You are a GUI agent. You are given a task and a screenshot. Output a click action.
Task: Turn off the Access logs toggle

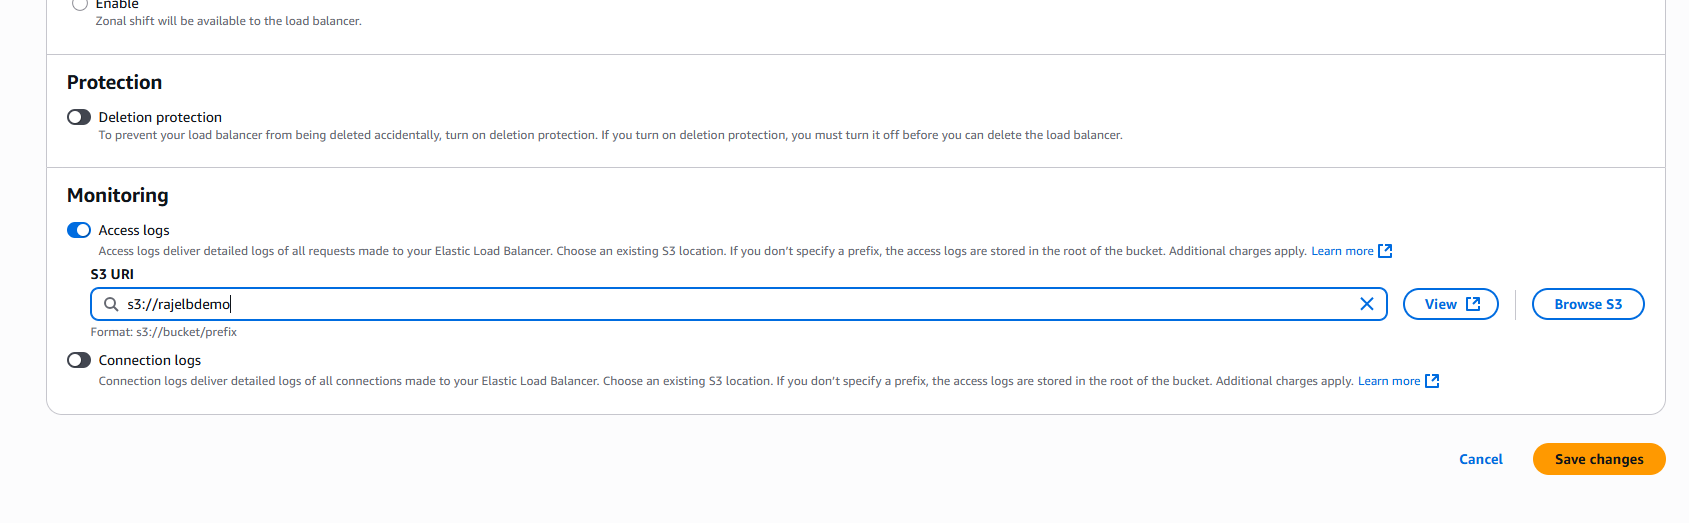click(x=79, y=230)
